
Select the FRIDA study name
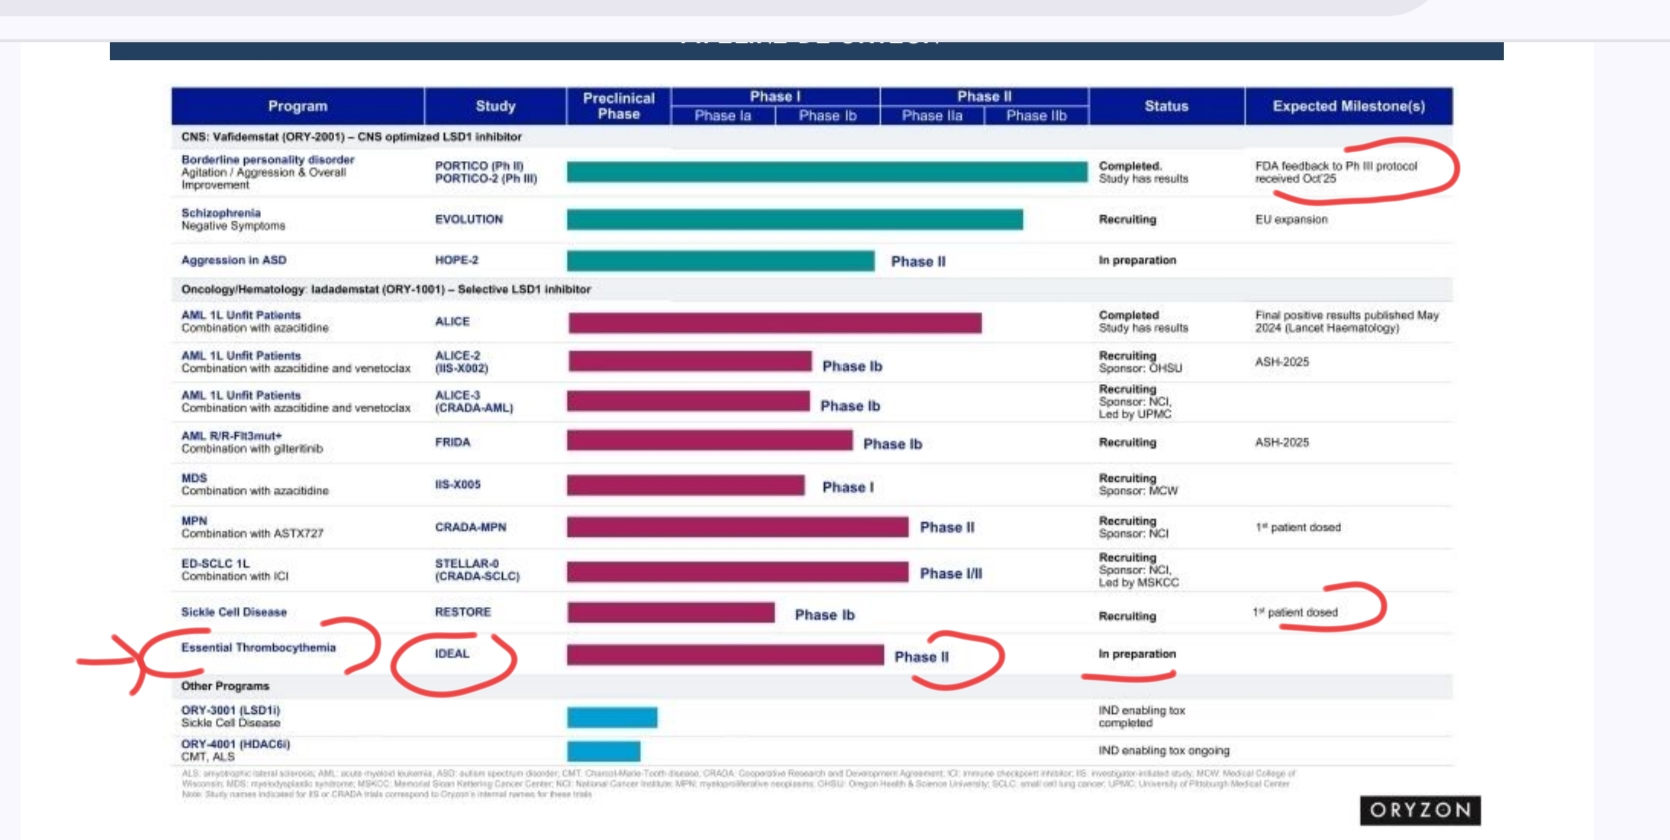[453, 442]
